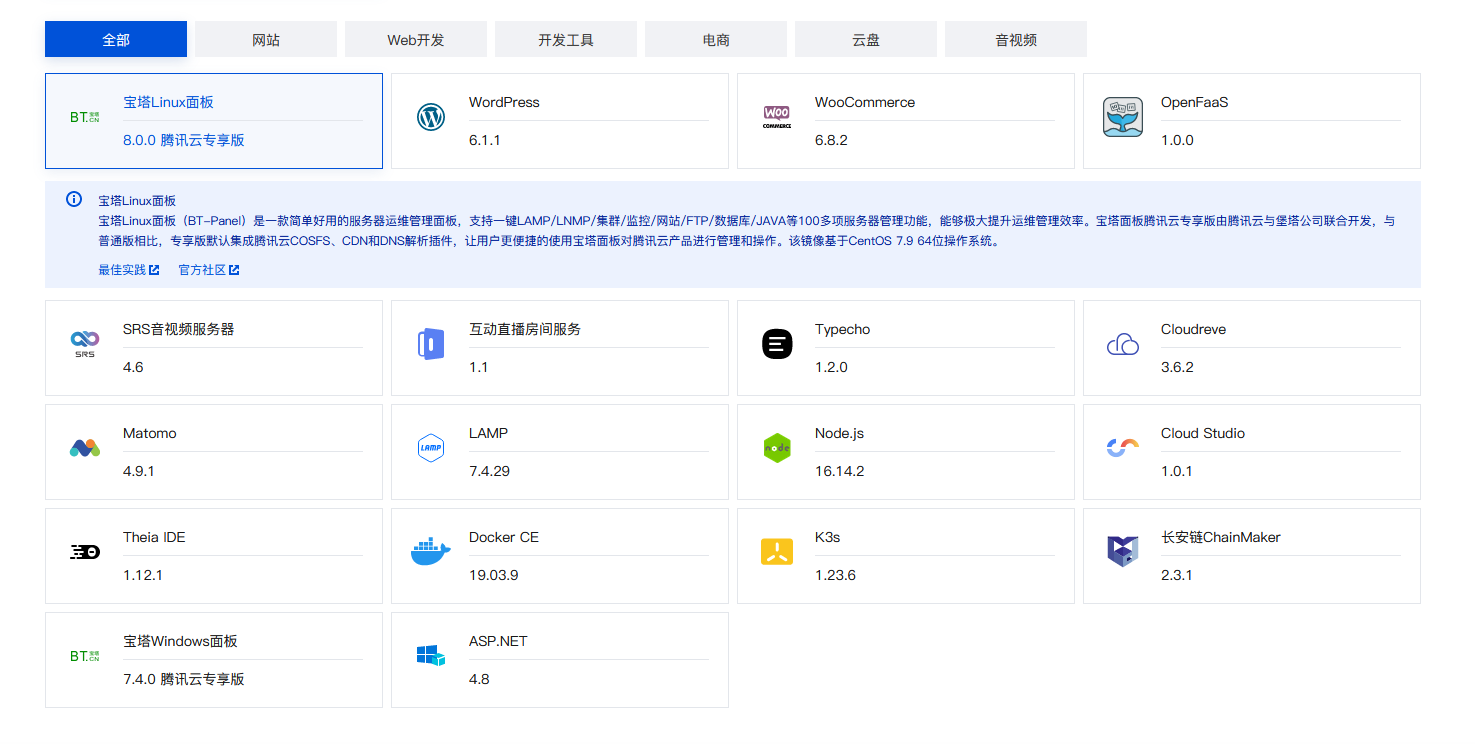Click Matomo version 4.9.1
The width and height of the screenshot is (1475, 744).
(x=139, y=471)
